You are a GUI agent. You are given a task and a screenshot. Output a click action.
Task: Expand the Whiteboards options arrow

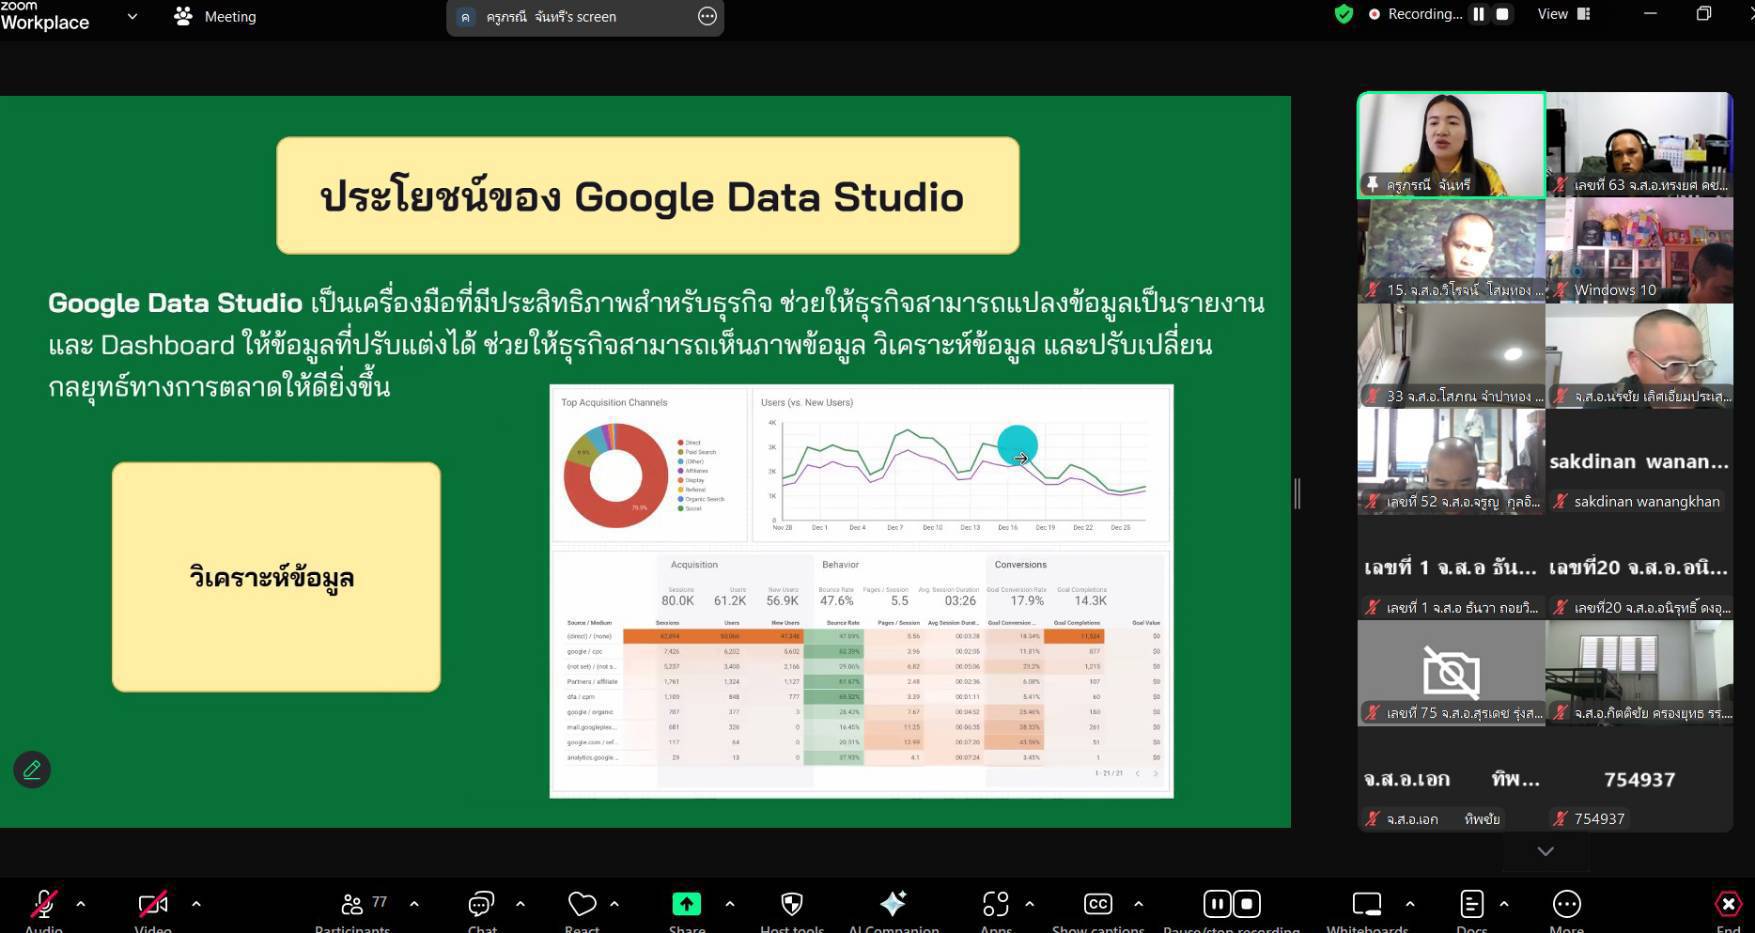click(x=1410, y=904)
